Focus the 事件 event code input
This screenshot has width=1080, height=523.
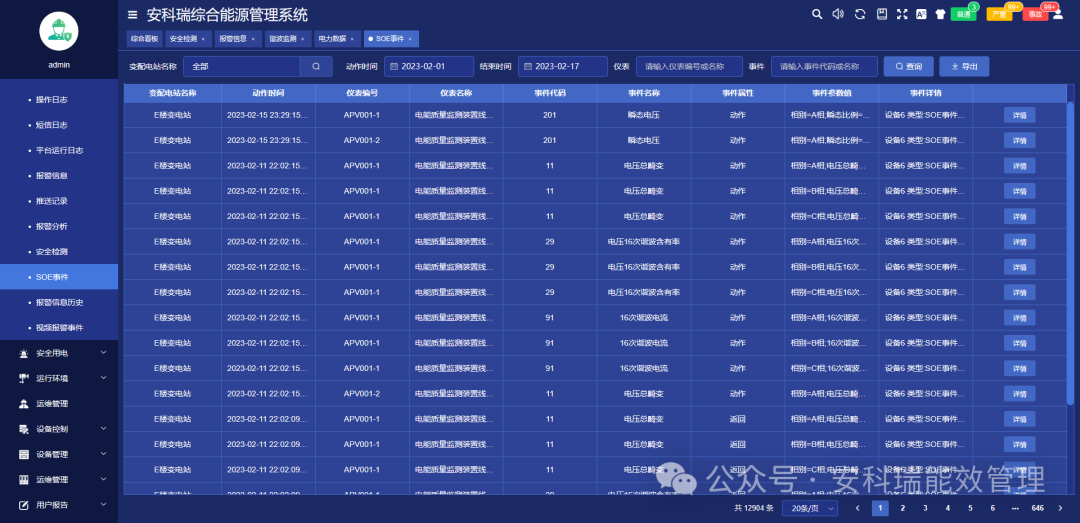(x=824, y=66)
